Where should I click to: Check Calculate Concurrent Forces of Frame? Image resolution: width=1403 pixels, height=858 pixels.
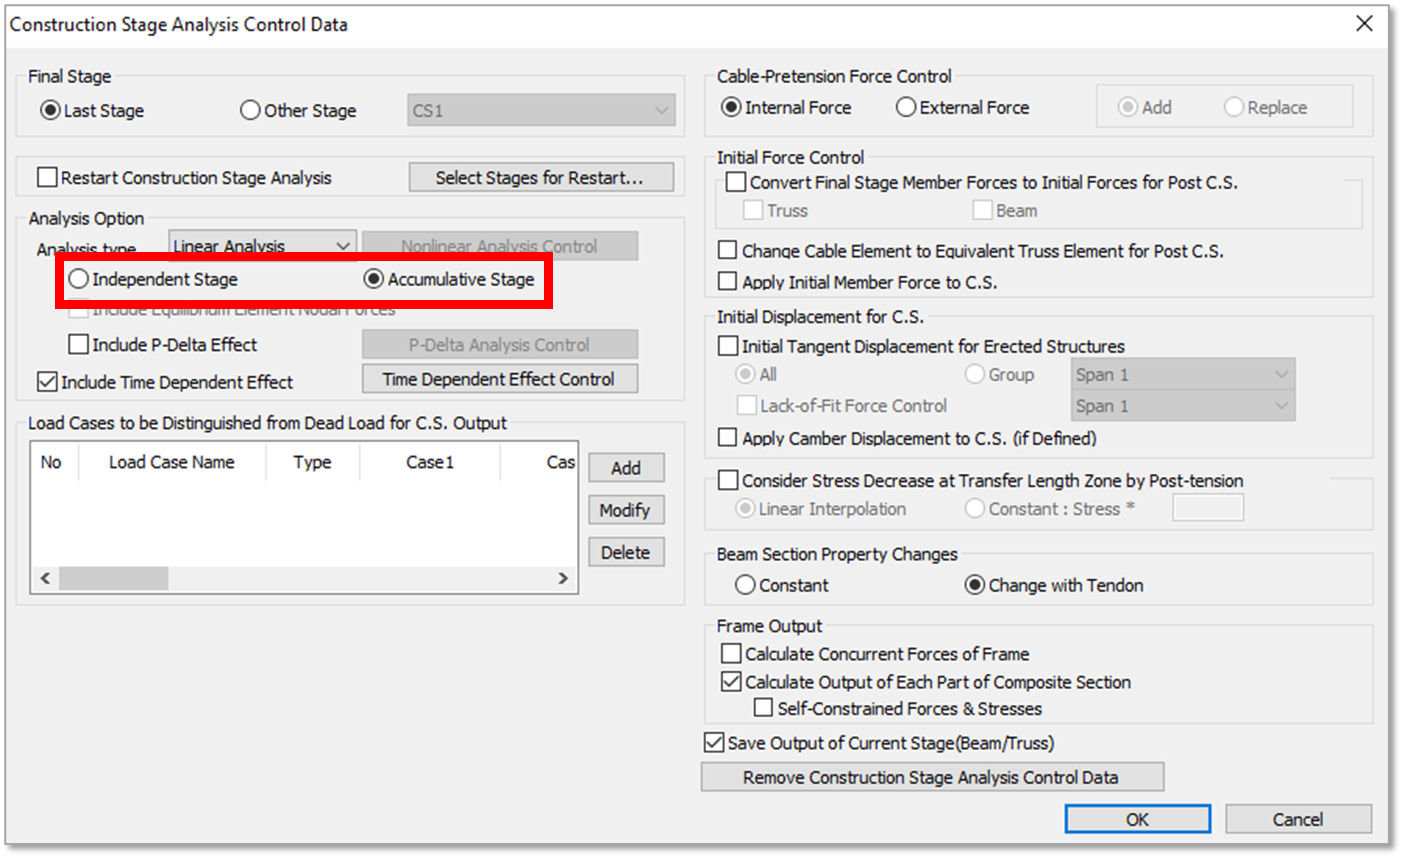click(x=732, y=654)
